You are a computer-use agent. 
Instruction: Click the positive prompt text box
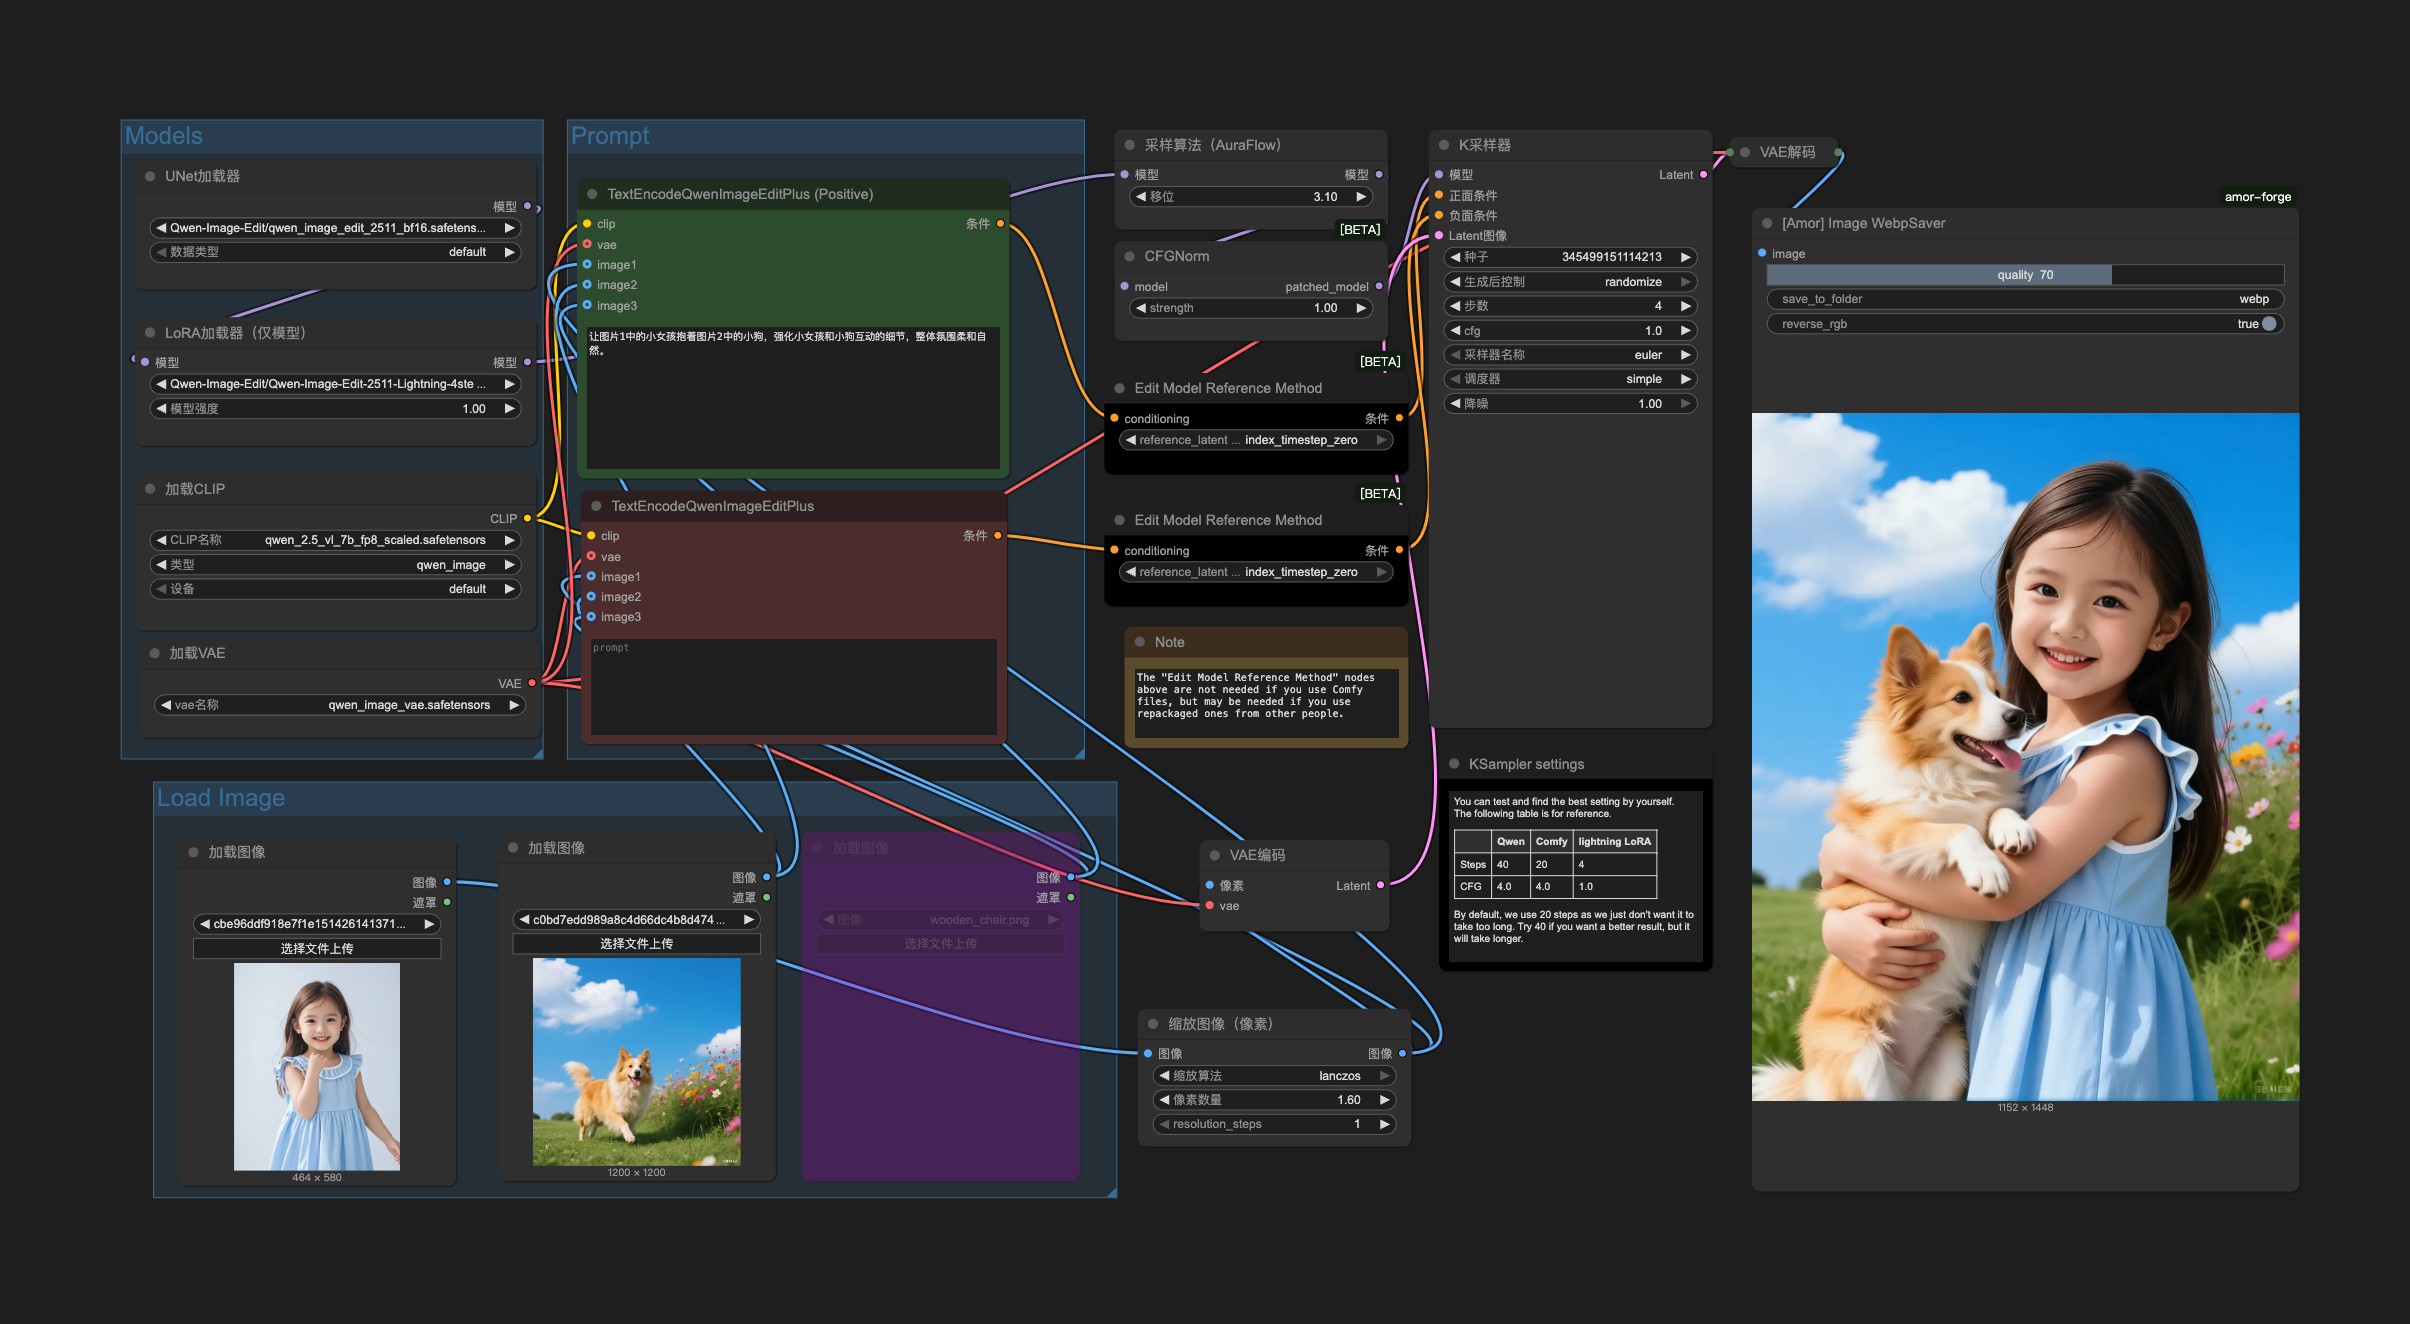pos(792,398)
